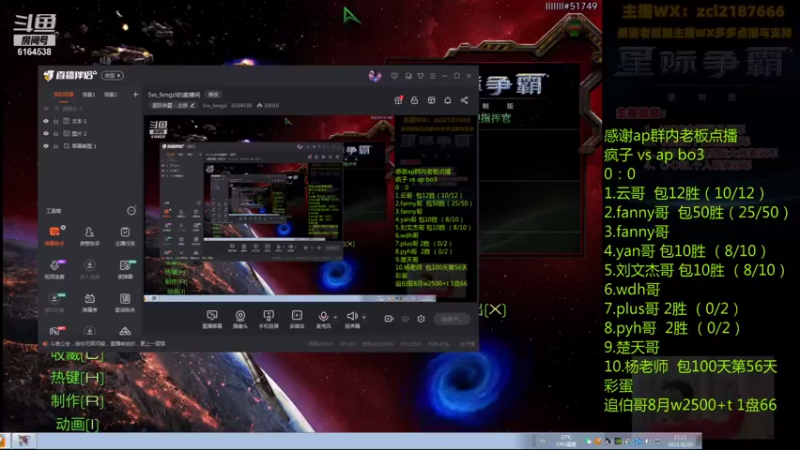The image size is (800, 450).
Task: Switch to the 场景2 tab
Action: click(x=110, y=95)
